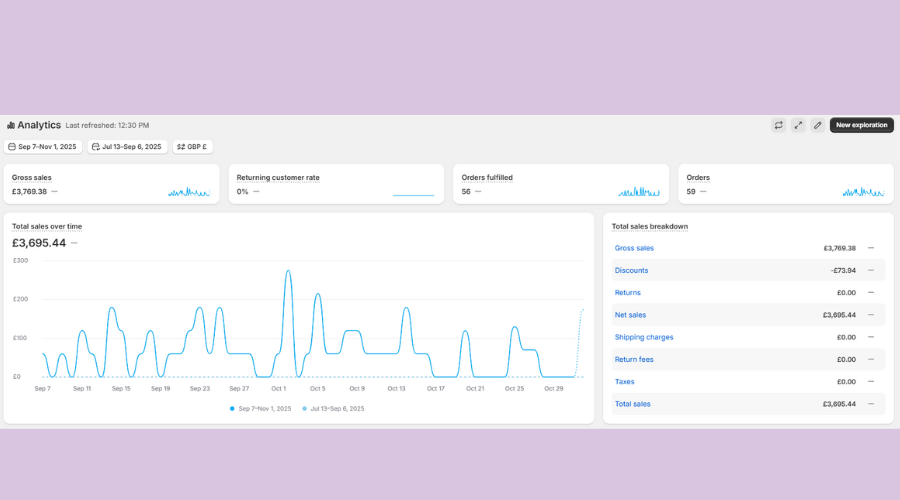Click the fullscreen expand icon
Viewport: 900px width, 500px height.
click(798, 125)
